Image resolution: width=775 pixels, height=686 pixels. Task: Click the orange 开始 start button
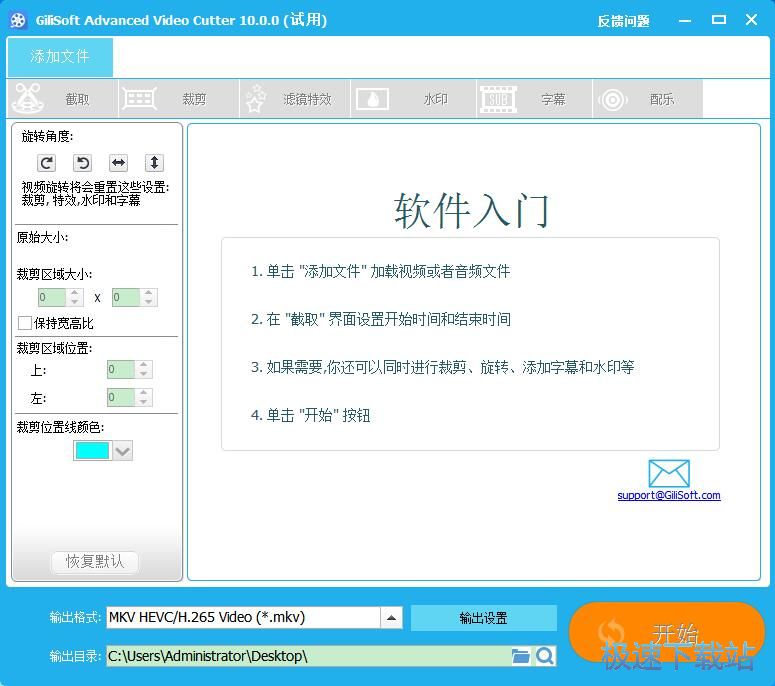667,632
